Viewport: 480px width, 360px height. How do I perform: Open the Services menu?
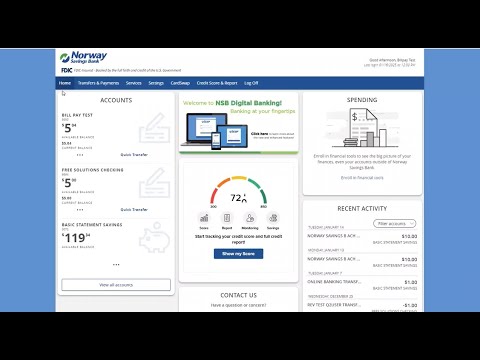(x=134, y=83)
